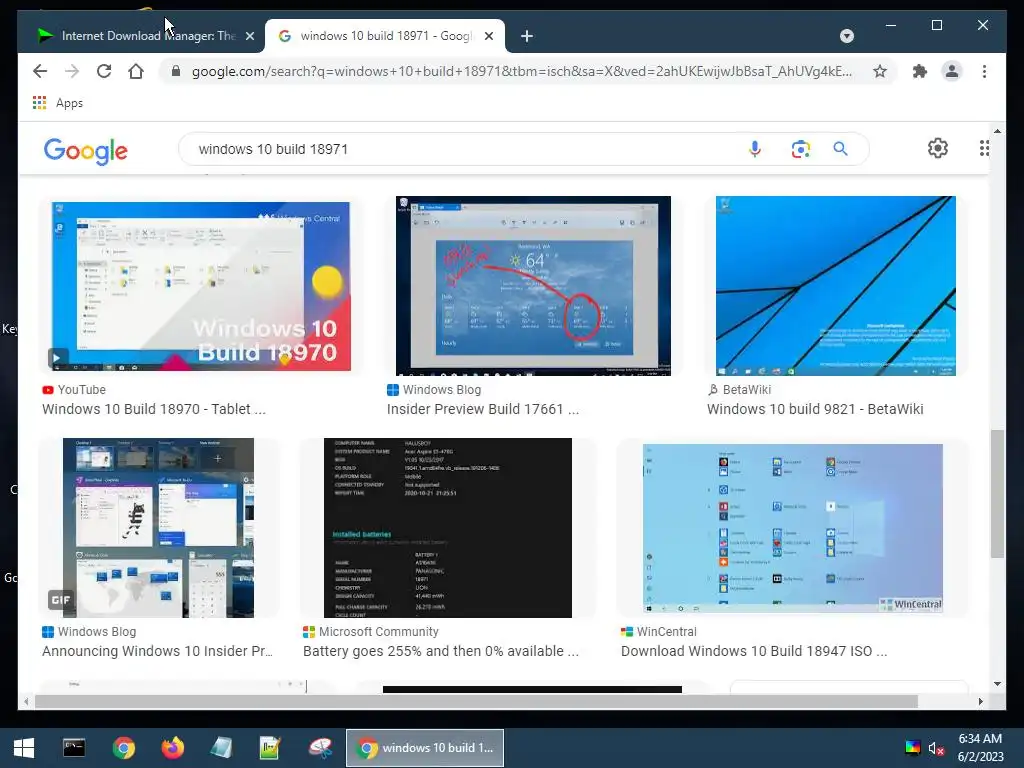This screenshot has height=768, width=1024.
Task: Open the WinCentral Start menu thumbnail
Action: tap(792, 528)
